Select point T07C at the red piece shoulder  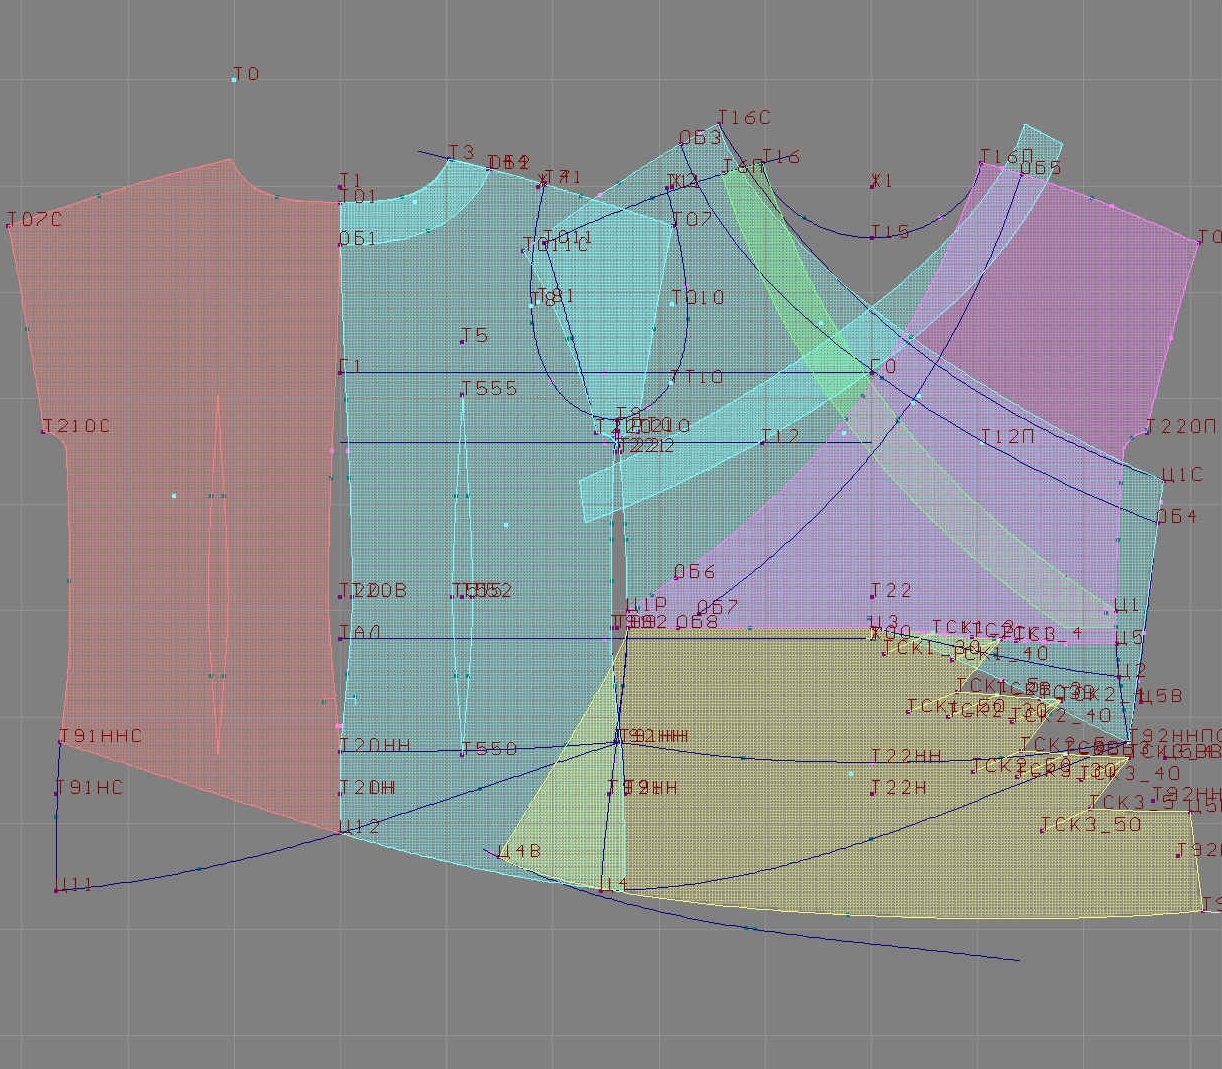coord(10,226)
